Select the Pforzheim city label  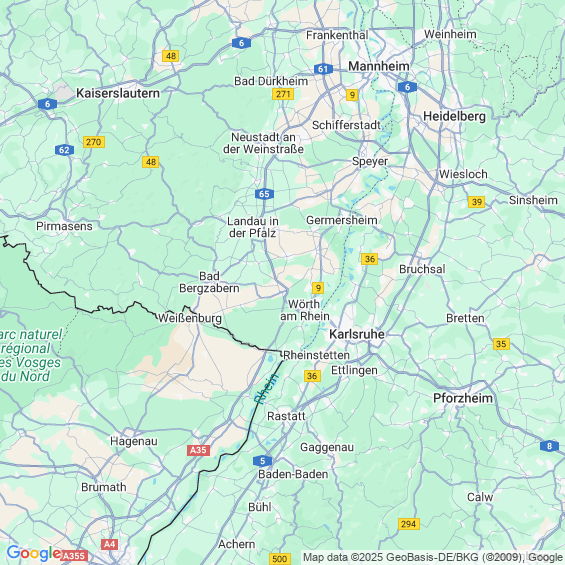[x=463, y=398]
